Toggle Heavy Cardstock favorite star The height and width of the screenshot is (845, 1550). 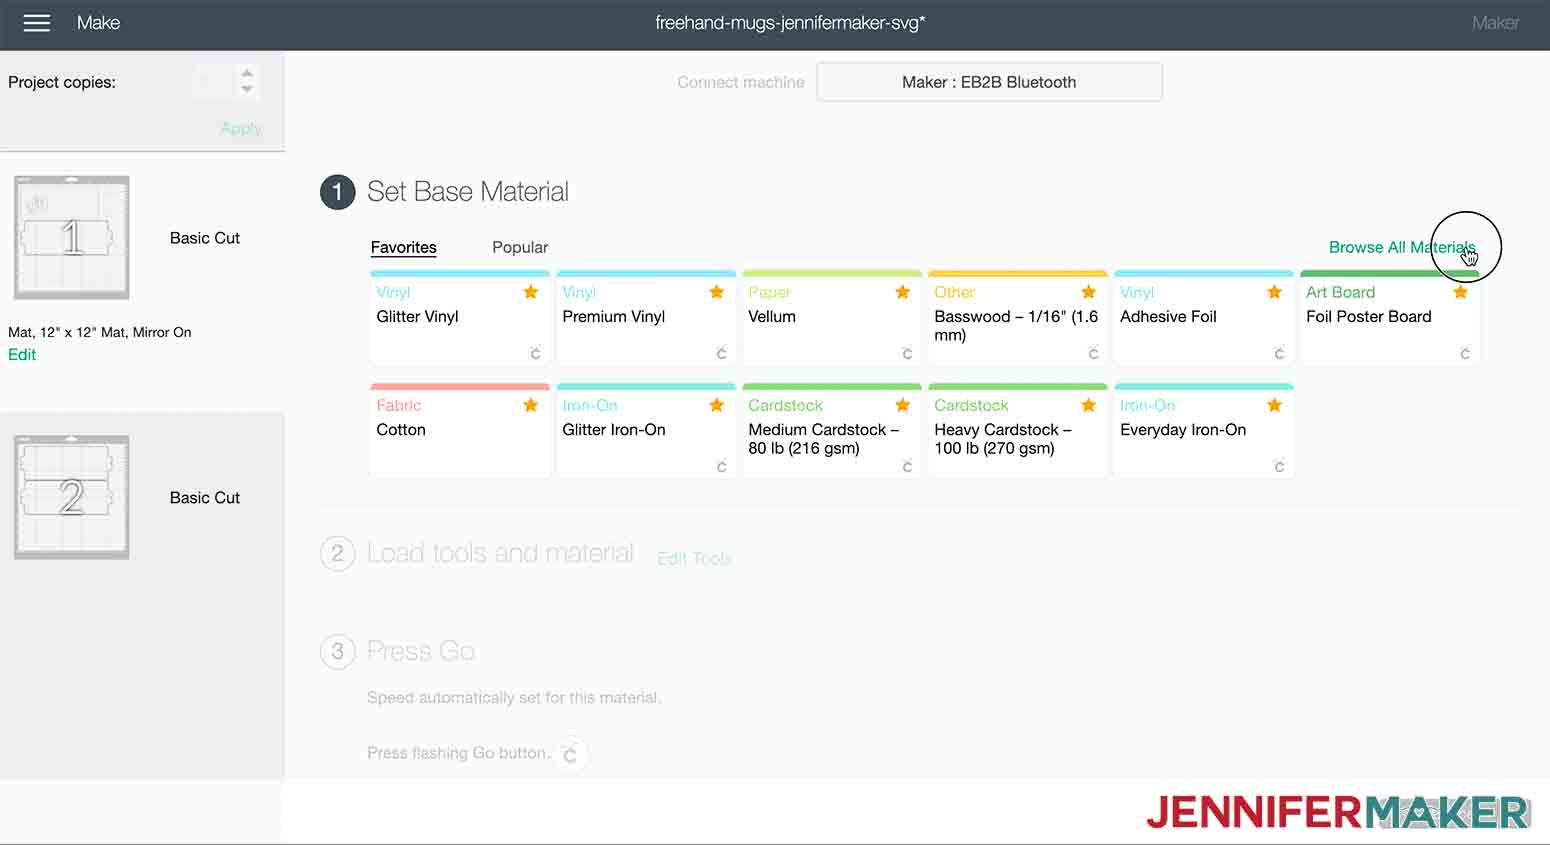click(1089, 405)
